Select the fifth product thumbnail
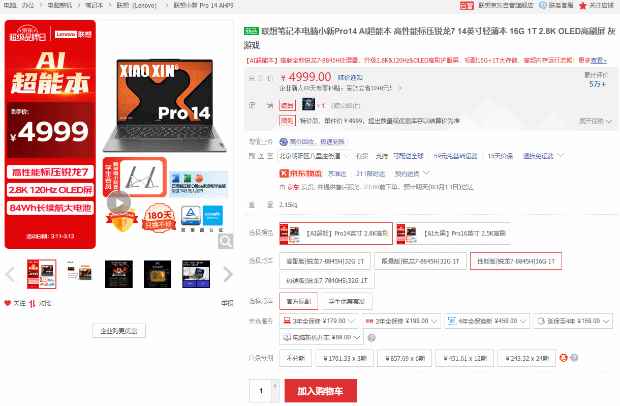The image size is (620, 406). coord(196,274)
